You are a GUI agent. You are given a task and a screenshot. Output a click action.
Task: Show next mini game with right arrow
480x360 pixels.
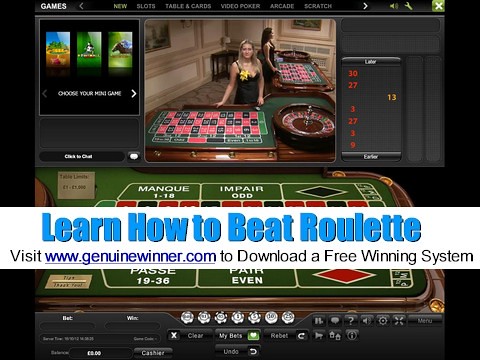(x=134, y=94)
